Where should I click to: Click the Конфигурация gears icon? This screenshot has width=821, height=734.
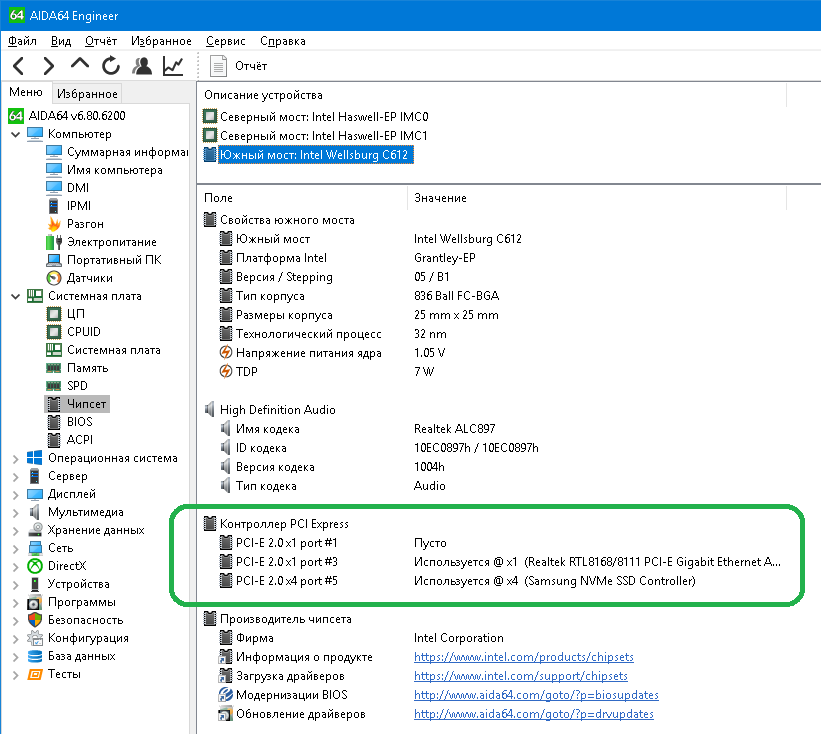35,638
